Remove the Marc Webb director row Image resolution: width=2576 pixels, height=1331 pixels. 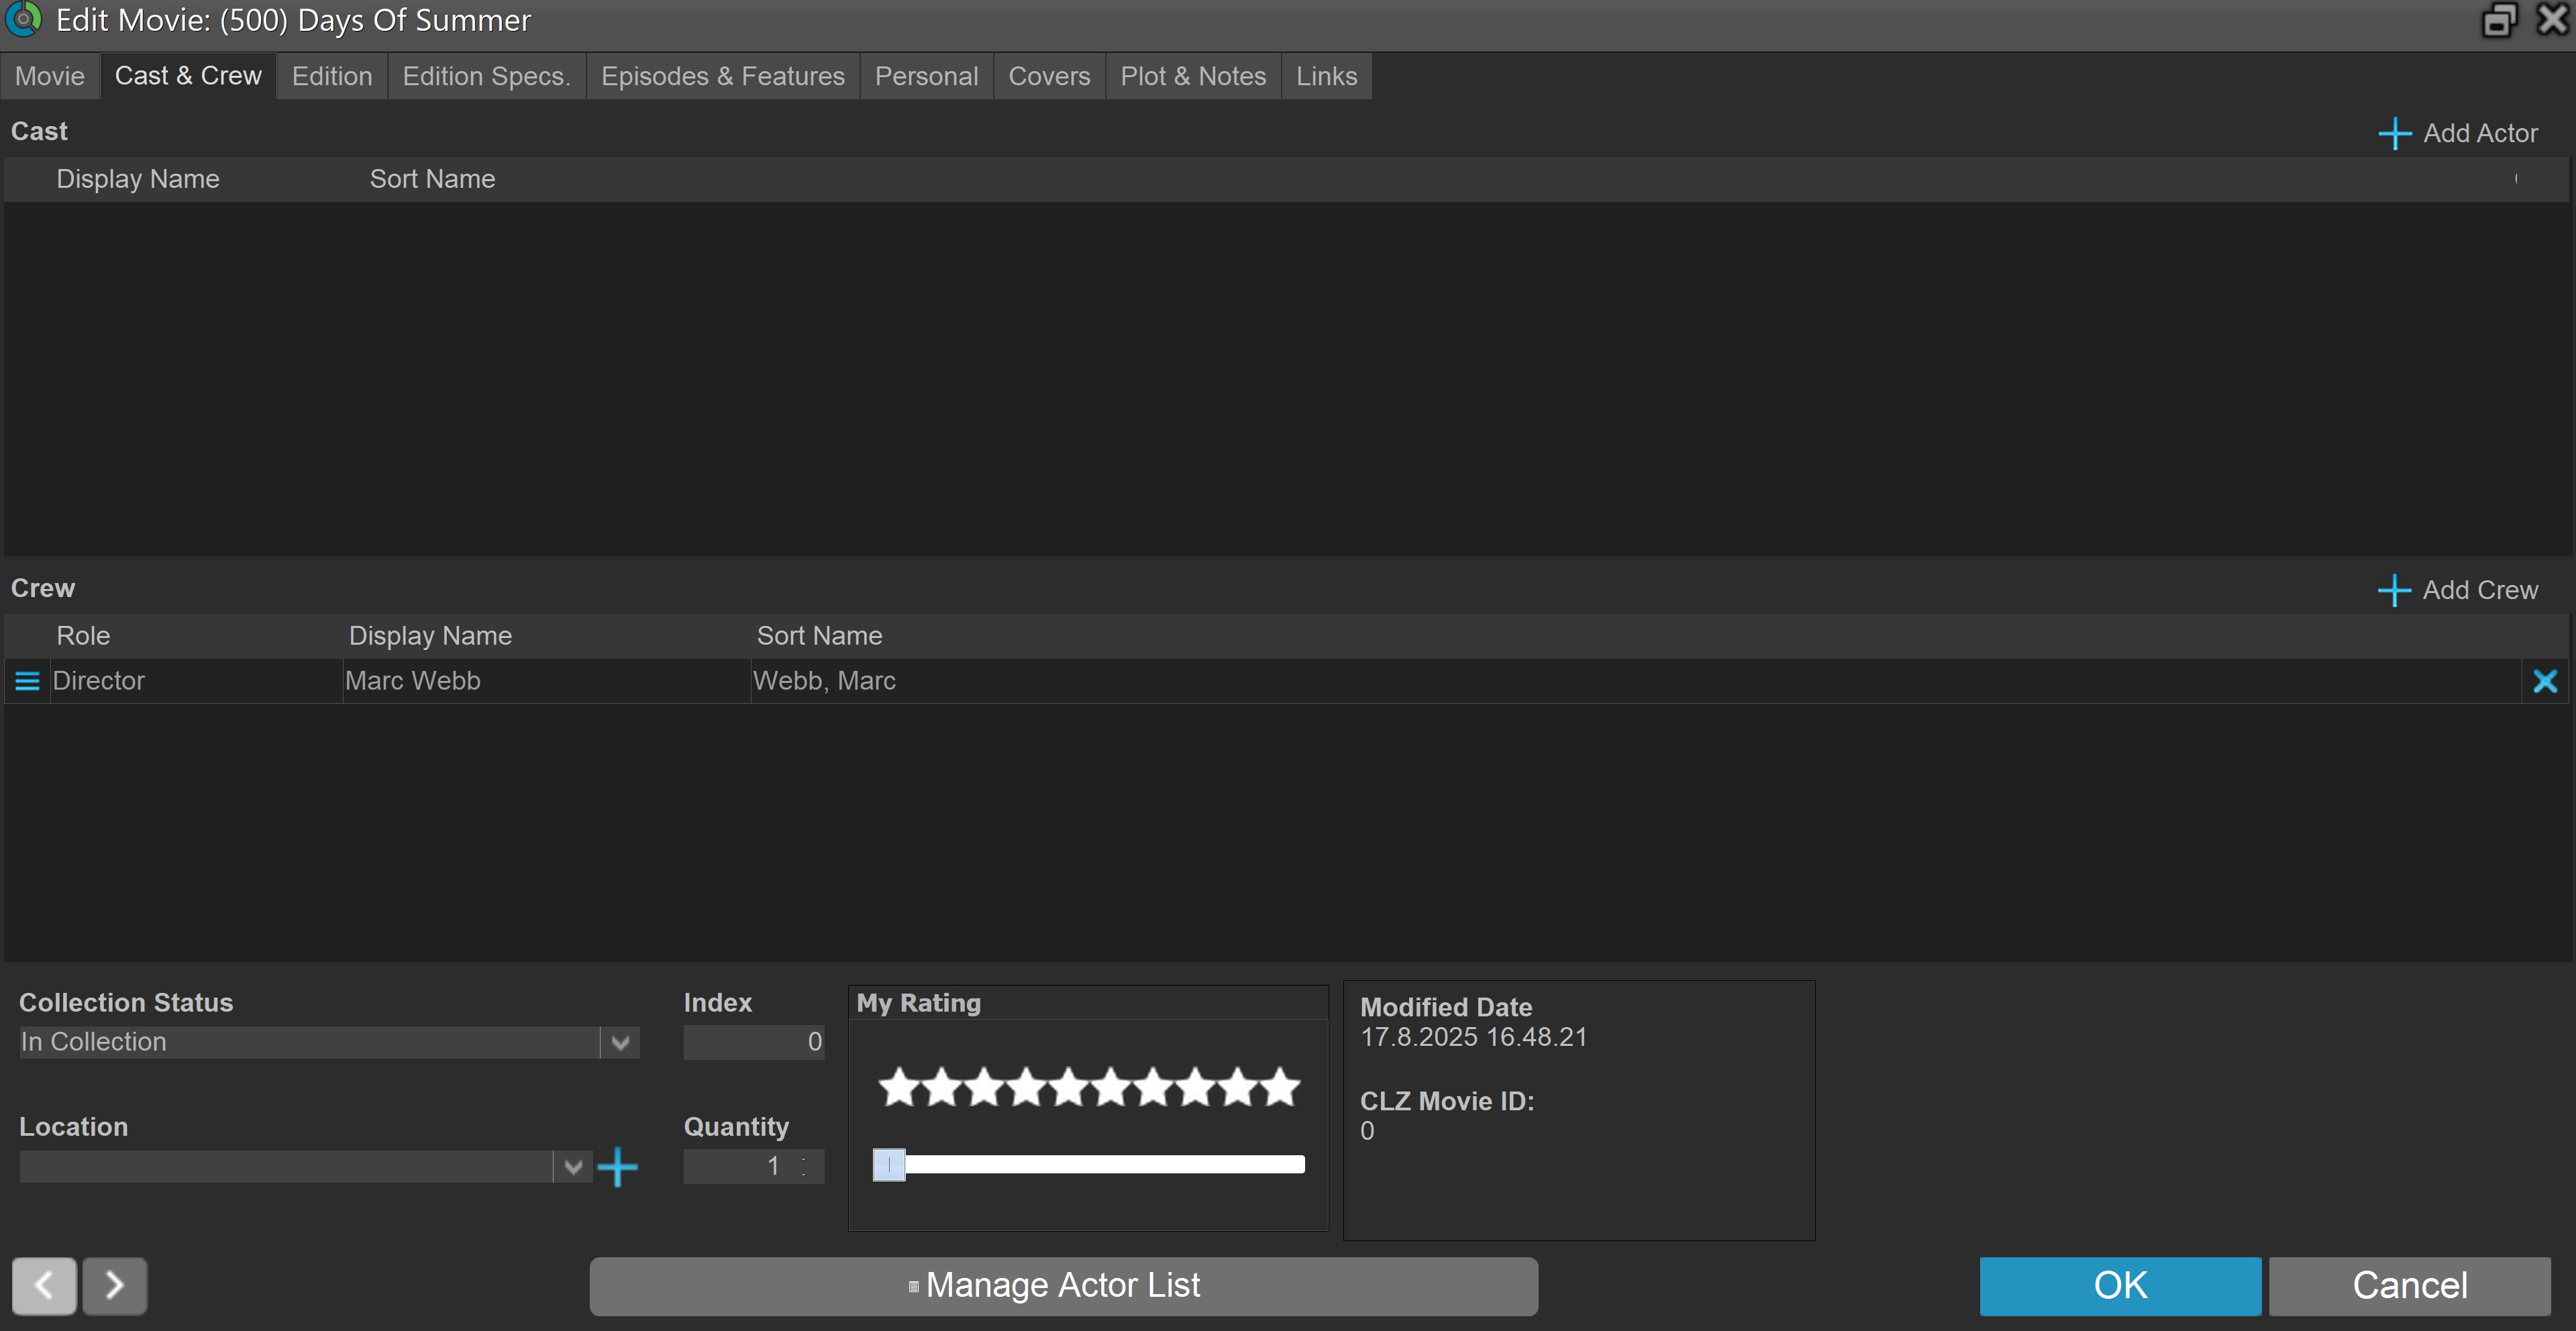(x=2544, y=681)
